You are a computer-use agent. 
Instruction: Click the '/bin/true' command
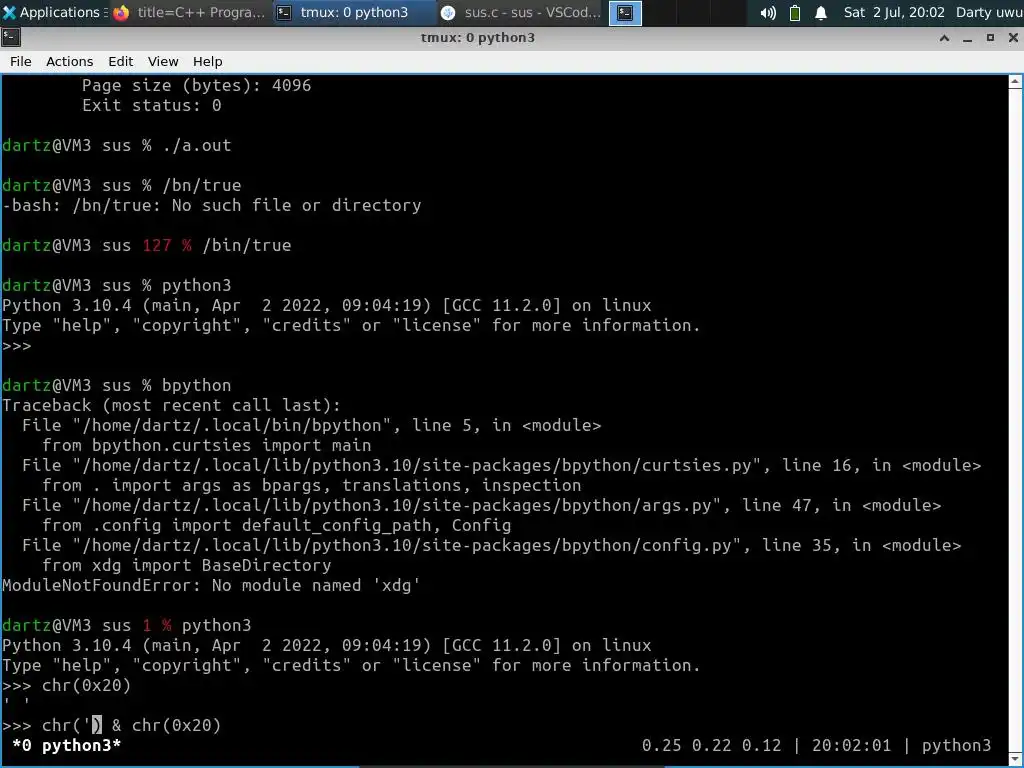(x=247, y=246)
